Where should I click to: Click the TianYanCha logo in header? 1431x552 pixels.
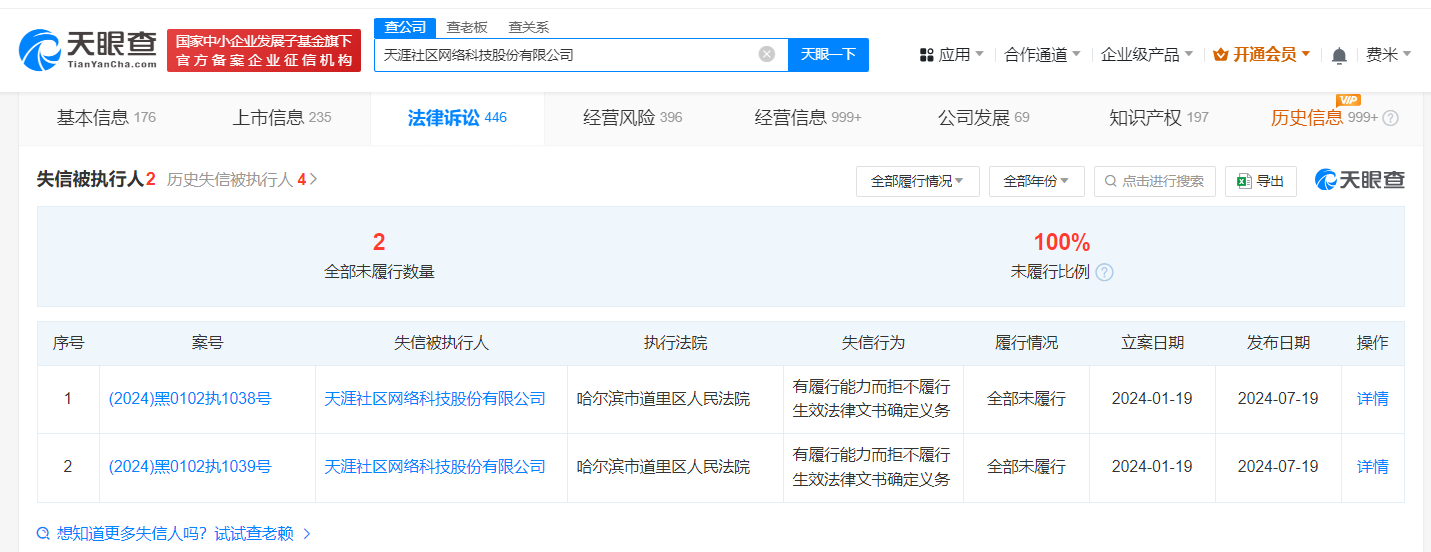tap(88, 50)
